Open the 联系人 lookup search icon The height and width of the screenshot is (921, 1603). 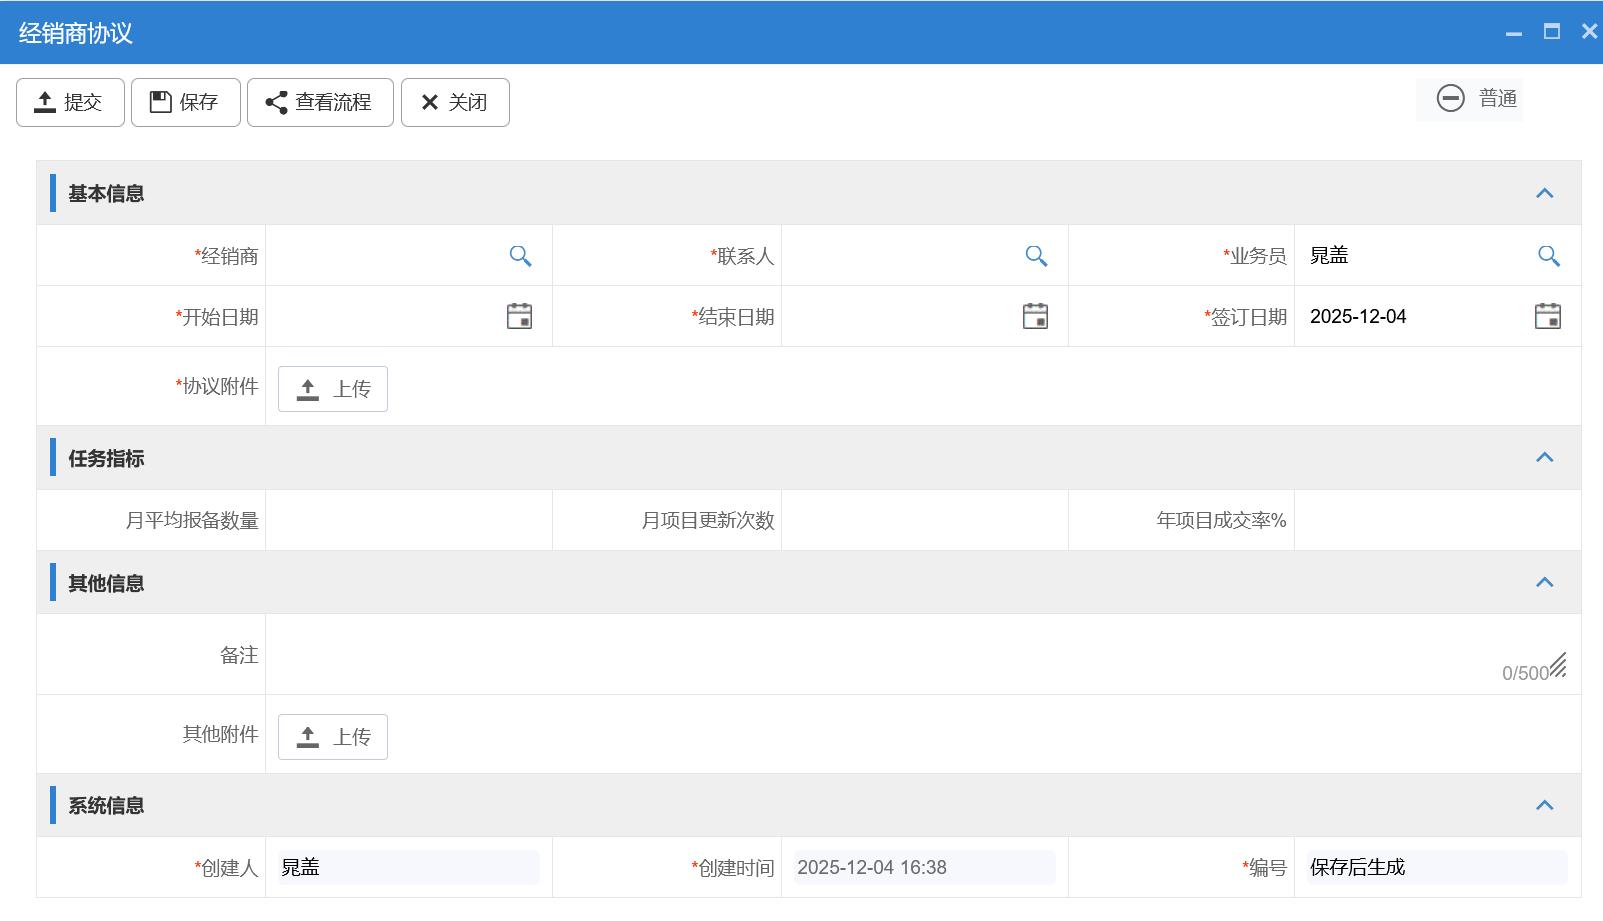point(1036,256)
